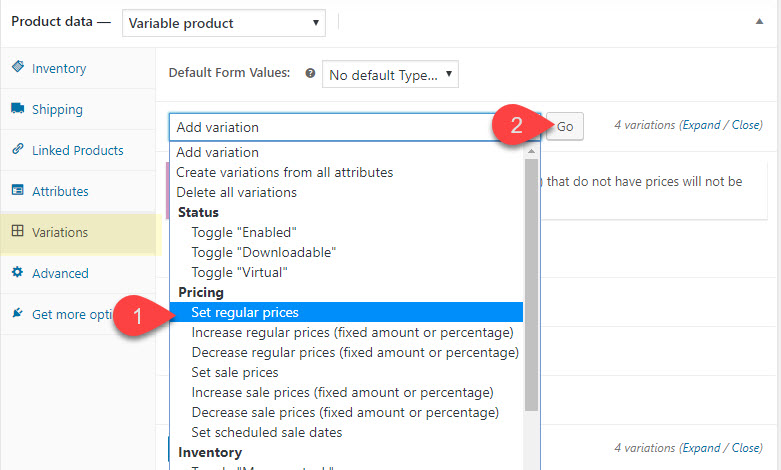The image size is (781, 470).
Task: Click the bottom Expand link
Action: pos(701,448)
